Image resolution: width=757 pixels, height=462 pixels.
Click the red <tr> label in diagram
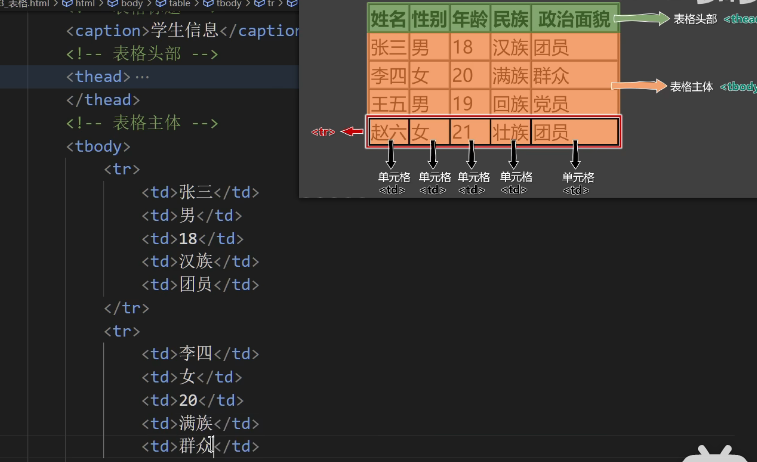click(323, 132)
